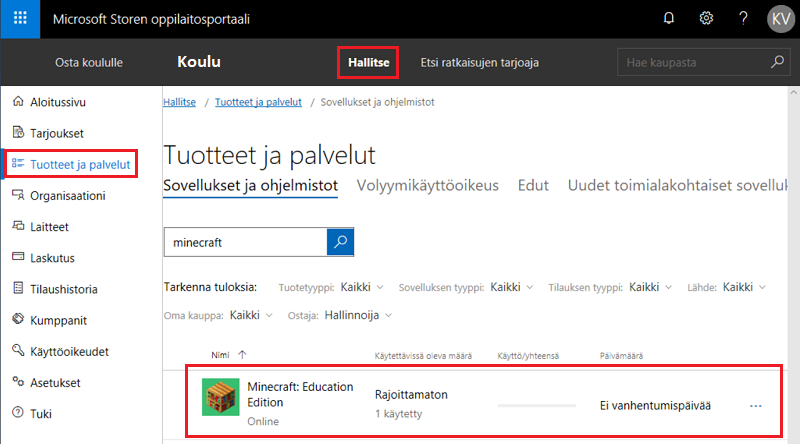
Task: Open the app launcher waffle icon
Action: click(x=20, y=19)
